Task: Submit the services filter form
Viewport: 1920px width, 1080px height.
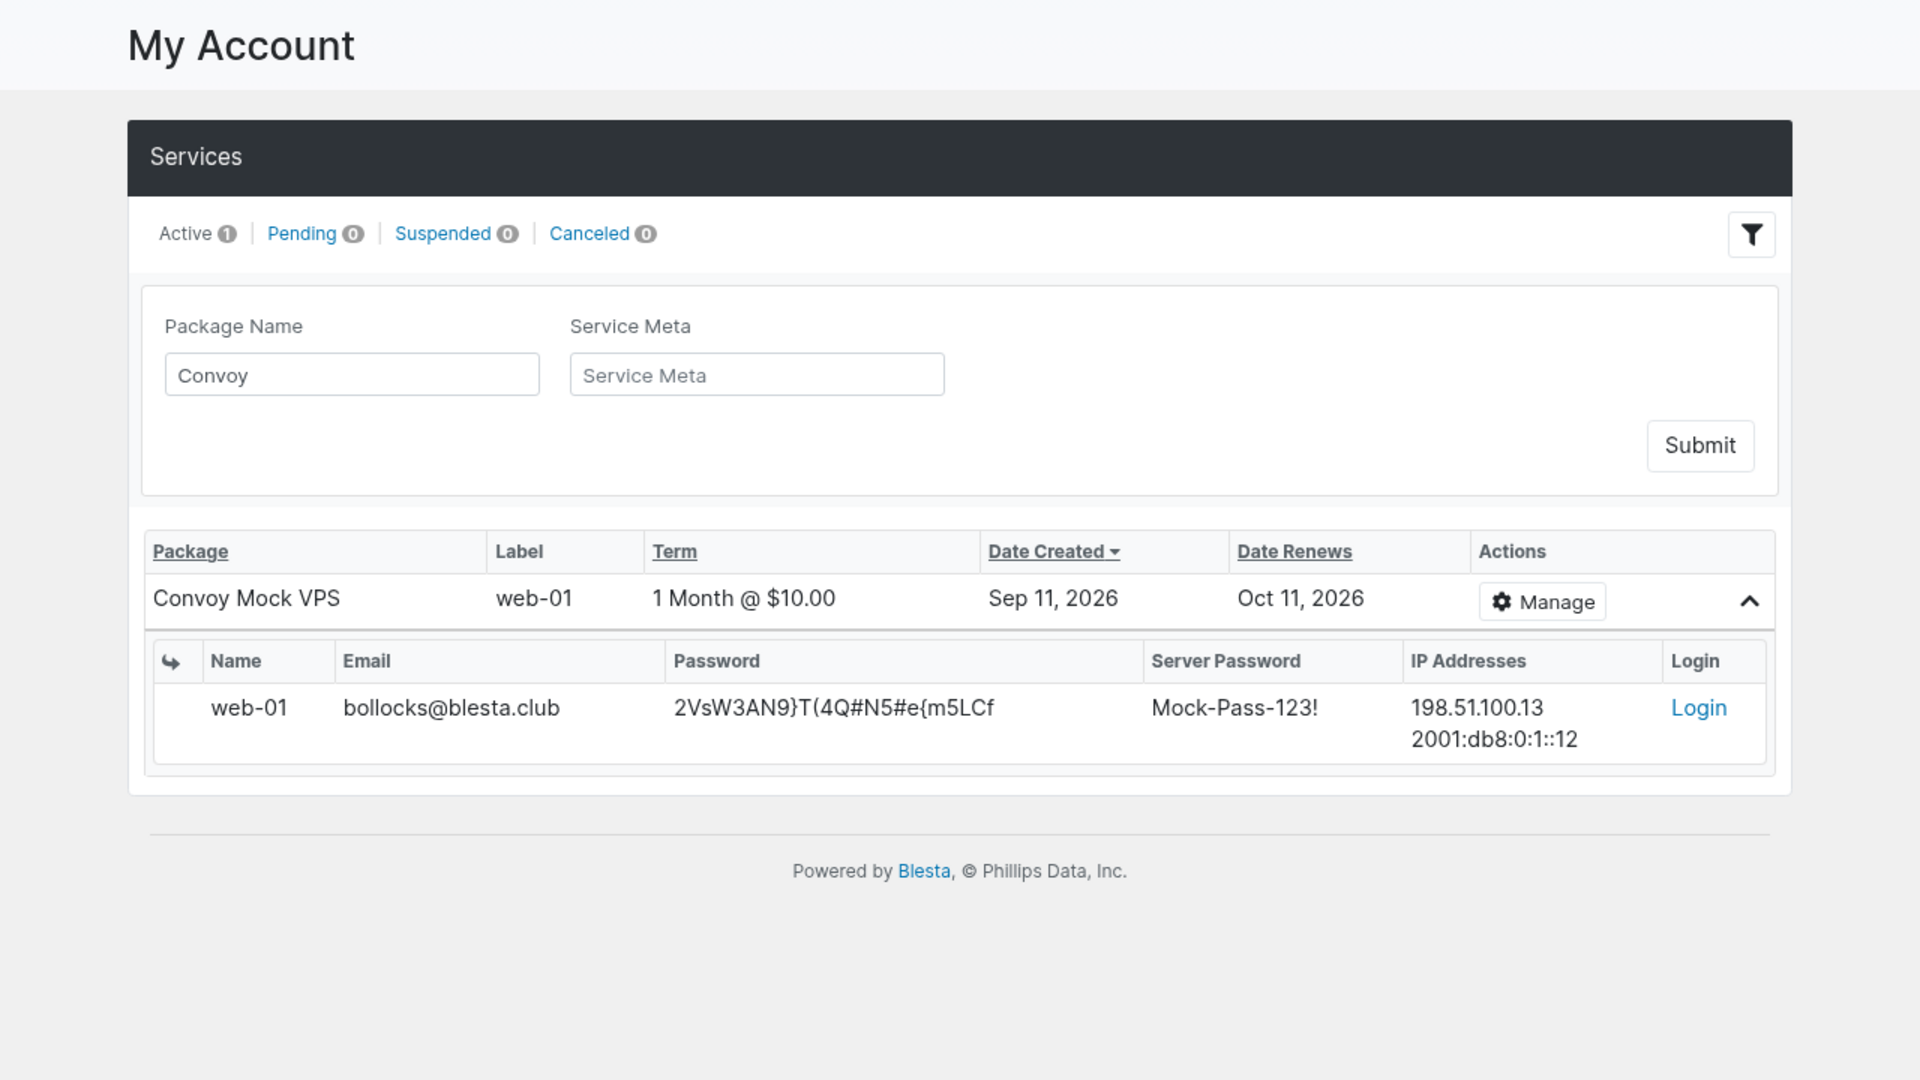Action: coord(1700,446)
